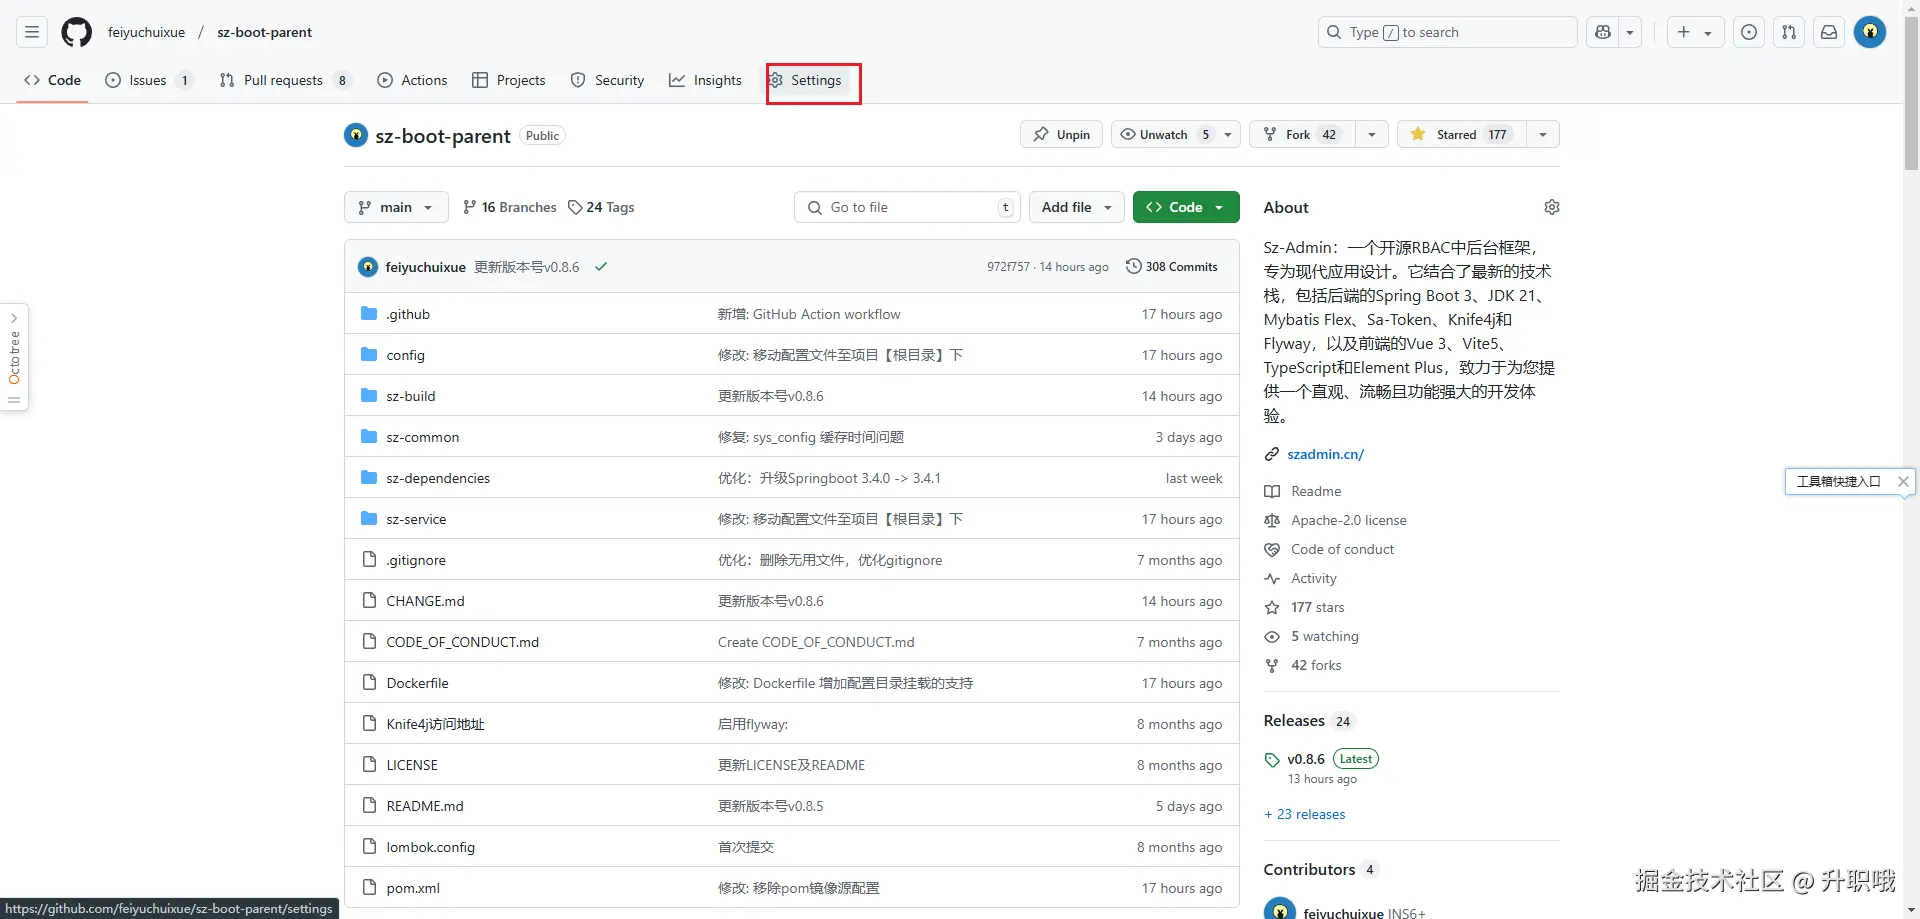
Task: Click the Go to file search field
Action: [907, 207]
